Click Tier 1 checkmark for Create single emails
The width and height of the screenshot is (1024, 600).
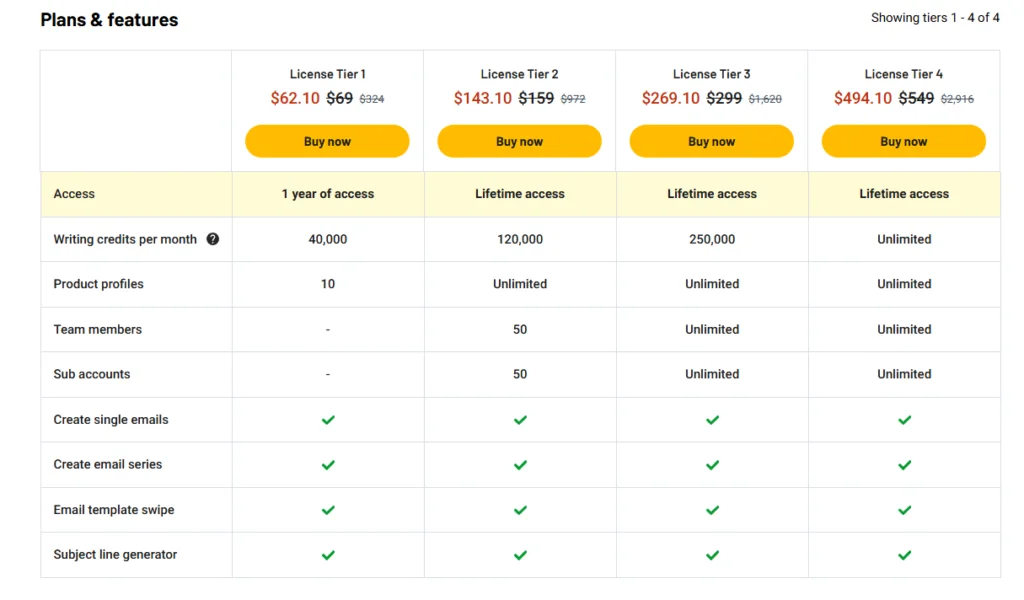(328, 420)
